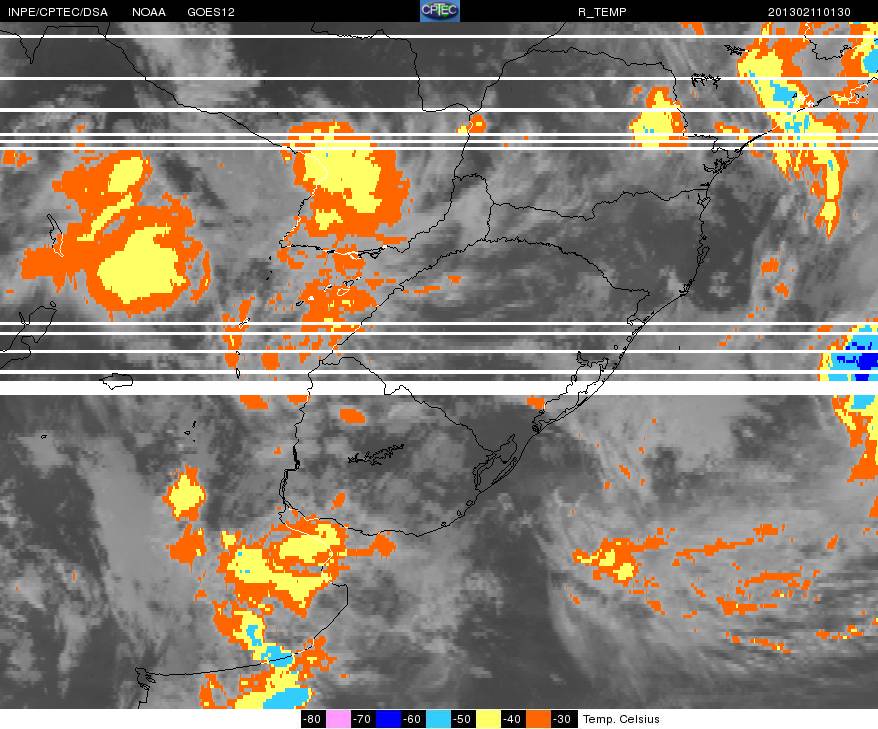Click the CPTEC logo in the header
Image resolution: width=878 pixels, height=729 pixels.
pyautogui.click(x=440, y=11)
